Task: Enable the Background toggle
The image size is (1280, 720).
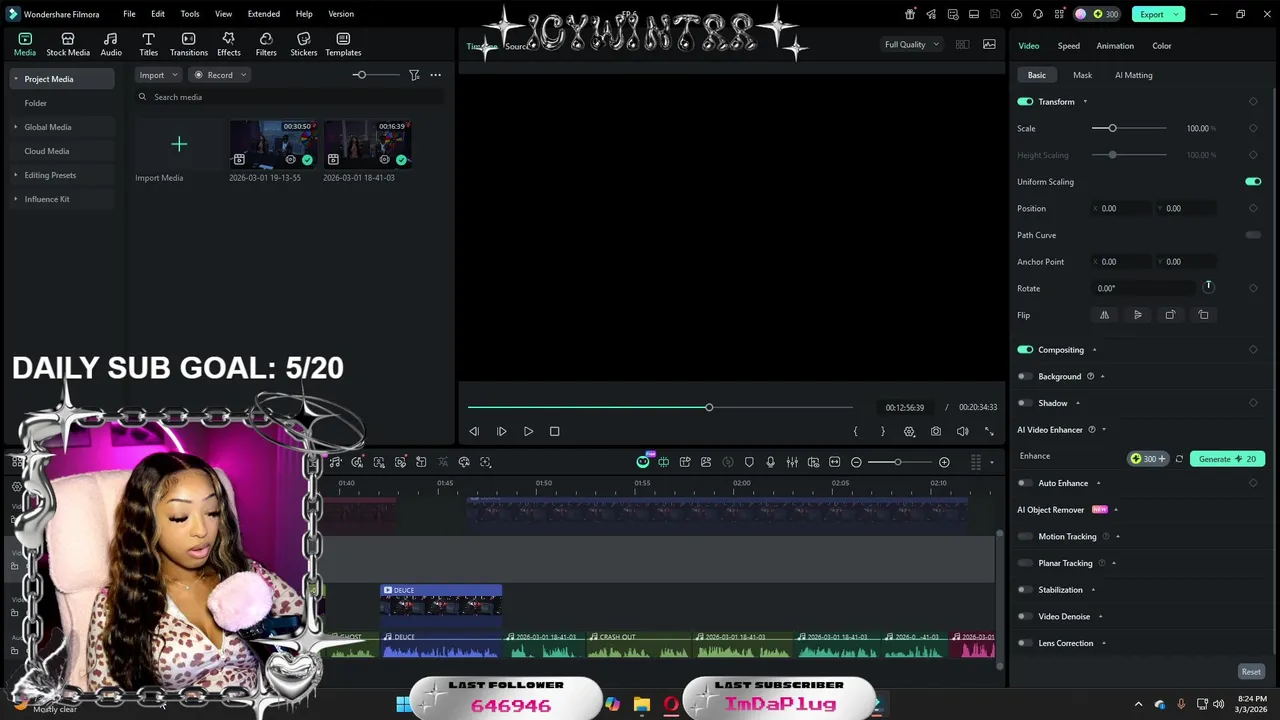Action: pyautogui.click(x=1025, y=377)
